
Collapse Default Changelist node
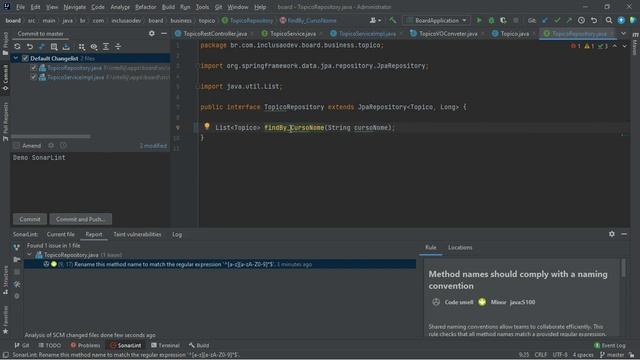point(16,58)
